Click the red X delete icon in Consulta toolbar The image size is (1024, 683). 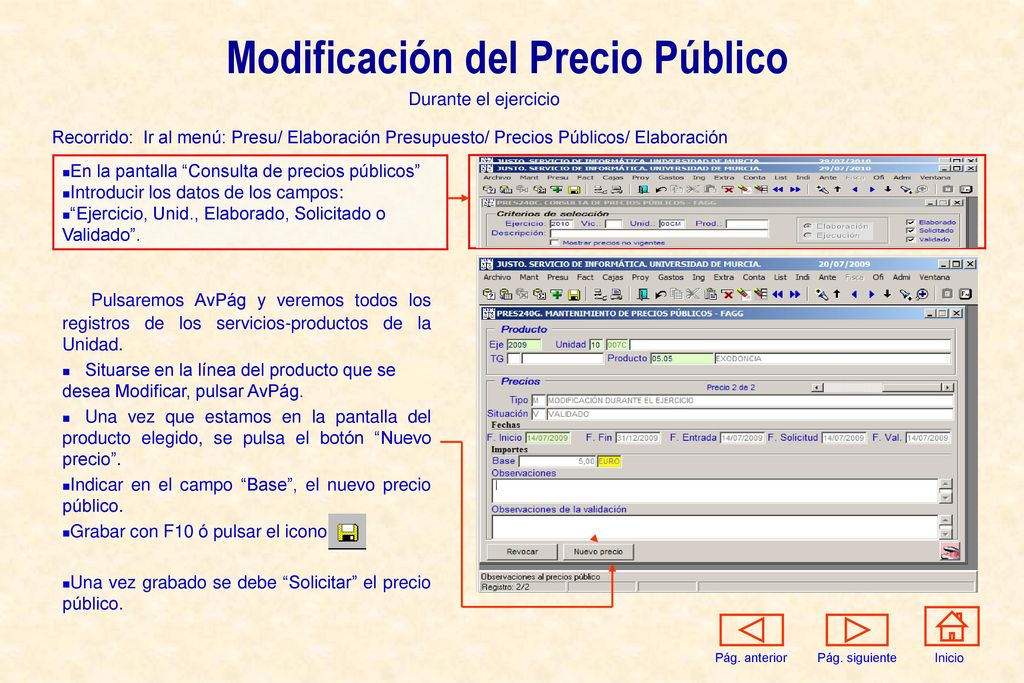728,189
